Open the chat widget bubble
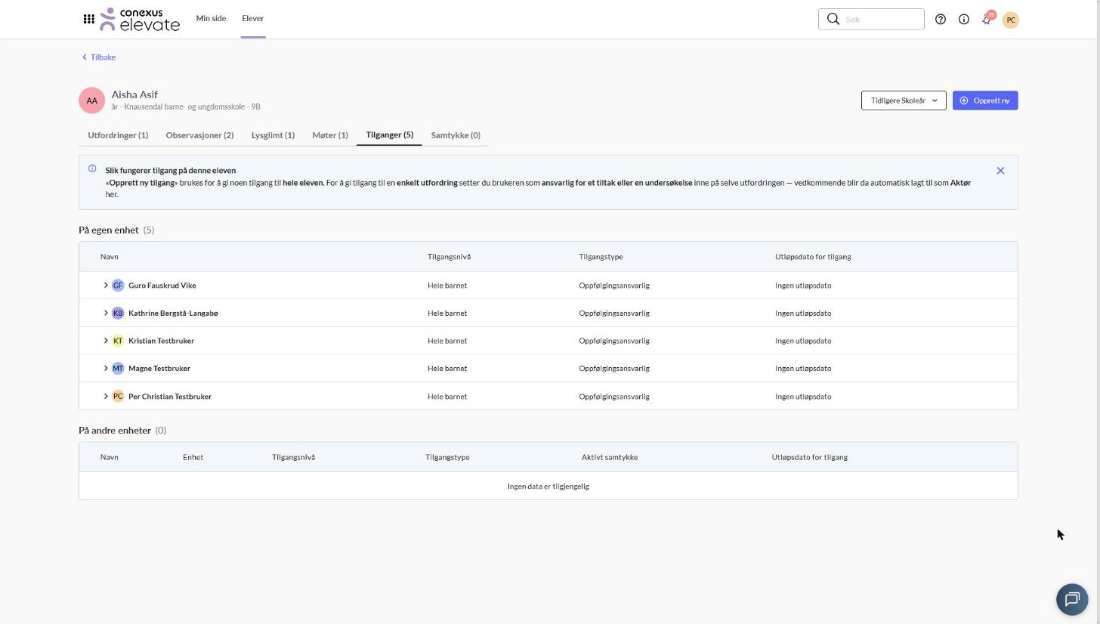This screenshot has height=624, width=1100. pyautogui.click(x=1072, y=599)
